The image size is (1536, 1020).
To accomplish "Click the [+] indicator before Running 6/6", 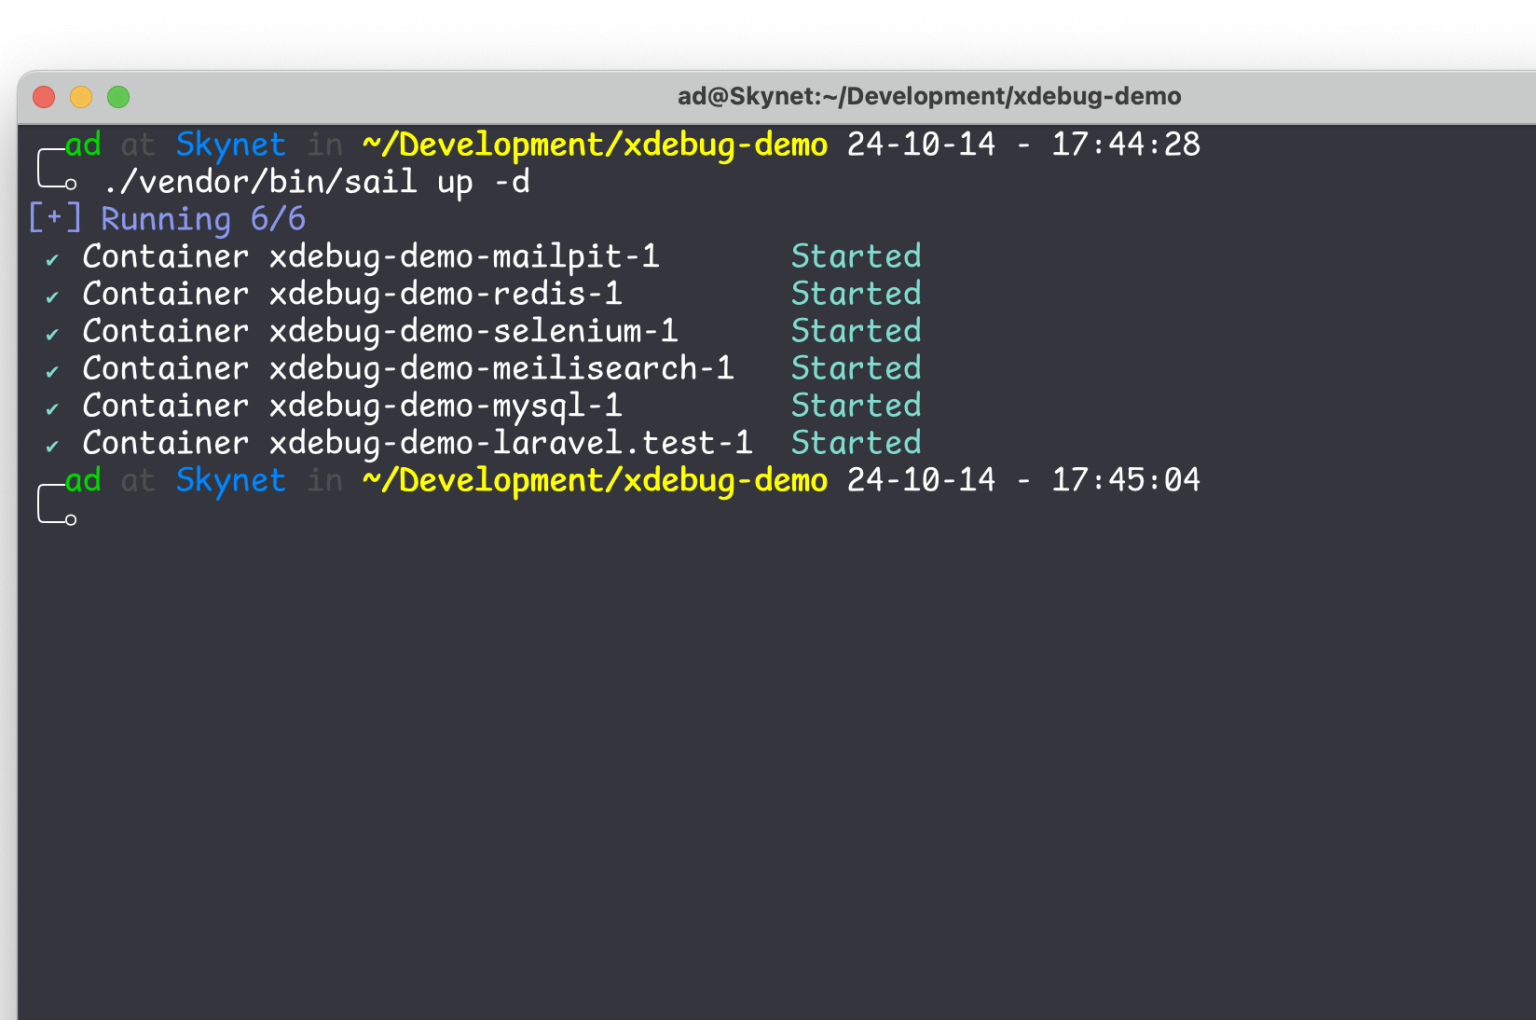I will pyautogui.click(x=54, y=218).
